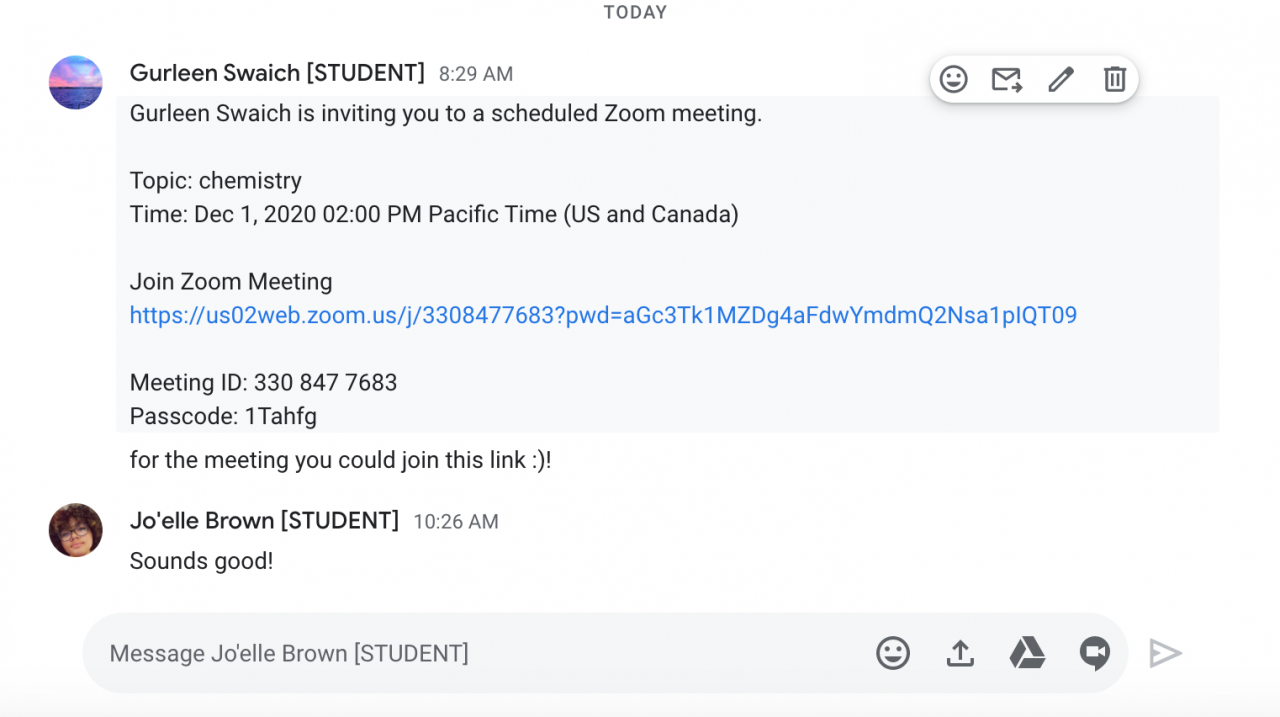Image resolution: width=1280 pixels, height=717 pixels.
Task: Click the 10:26 AM message timestamp
Action: [x=456, y=522]
